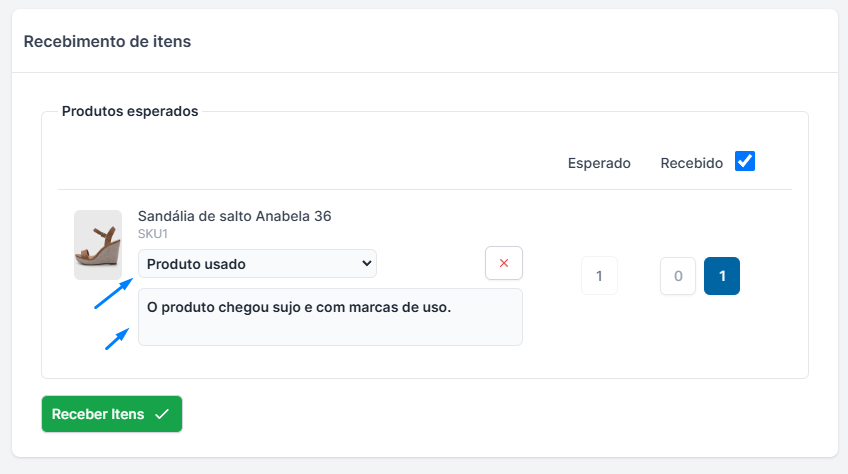Click the Produtos esperados section legend
Screen dimensions: 848x474
pyautogui.click(x=130, y=111)
